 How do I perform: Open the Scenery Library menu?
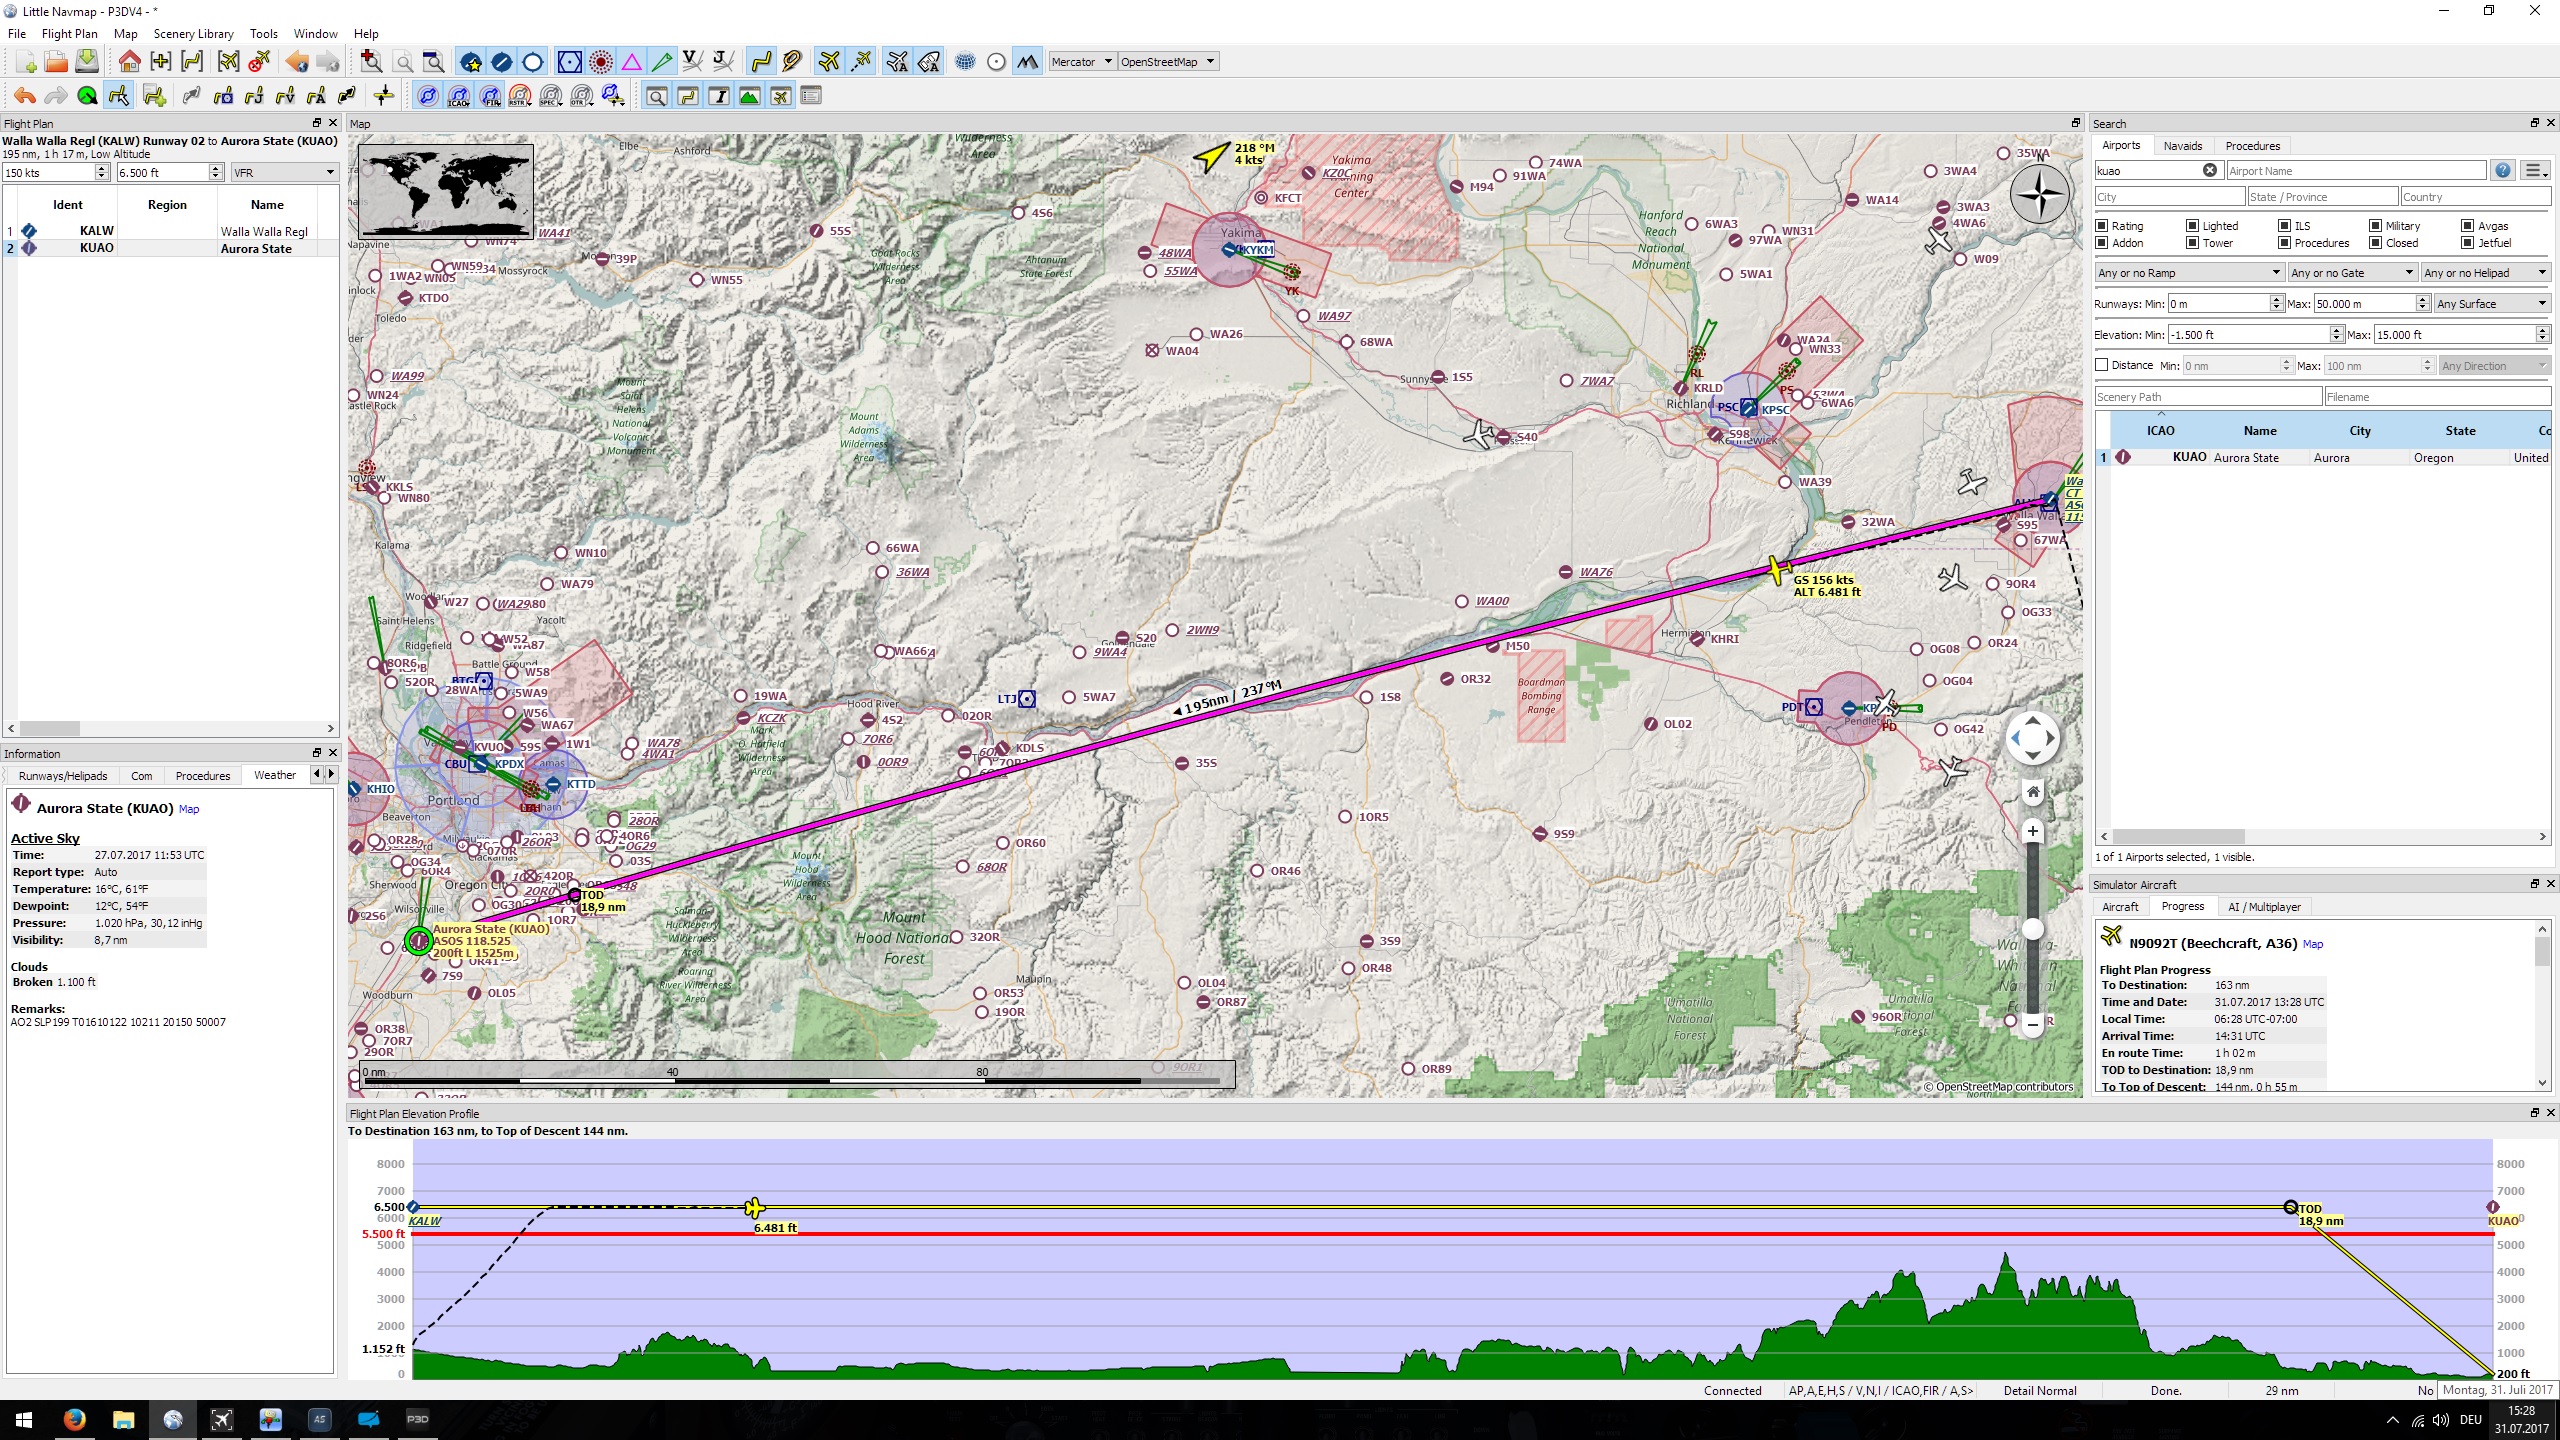click(193, 34)
